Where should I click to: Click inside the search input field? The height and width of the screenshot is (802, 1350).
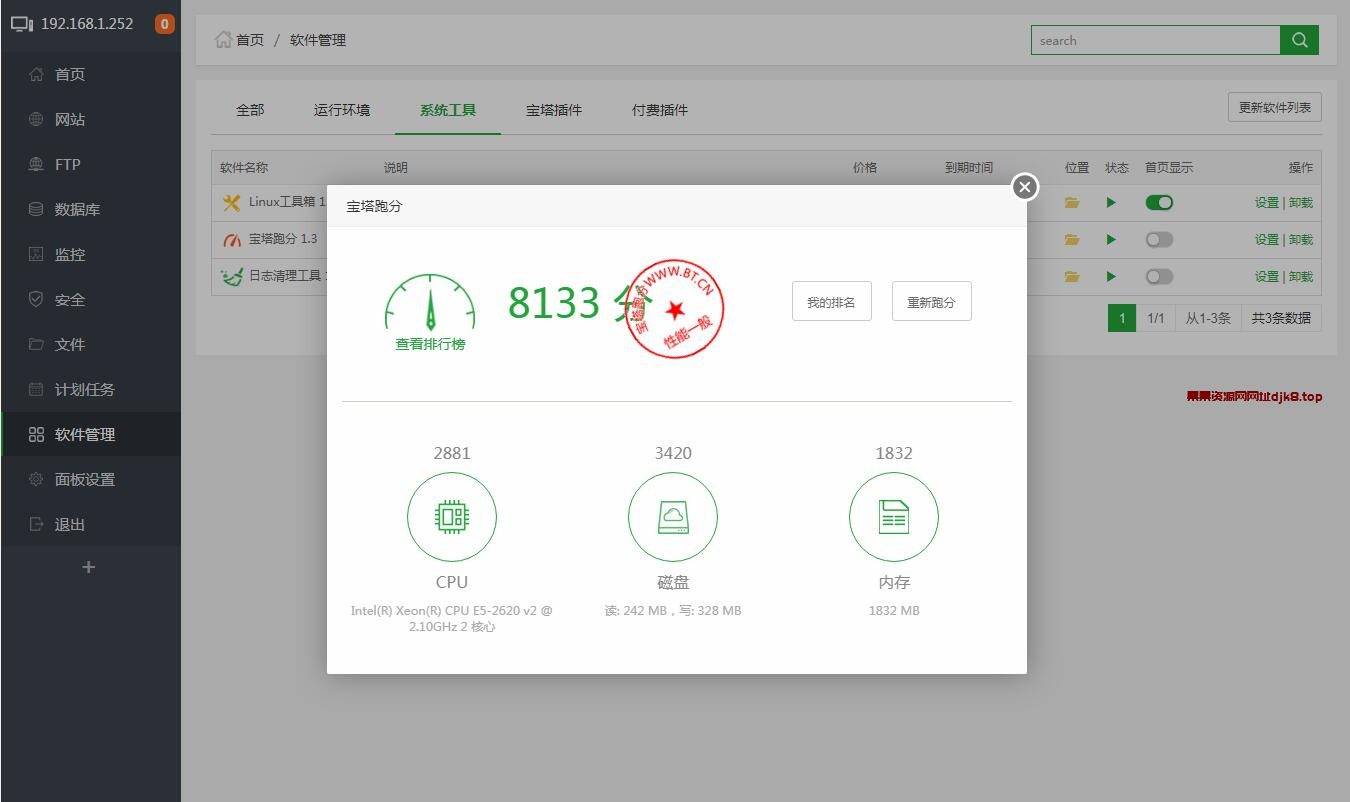coord(1150,40)
